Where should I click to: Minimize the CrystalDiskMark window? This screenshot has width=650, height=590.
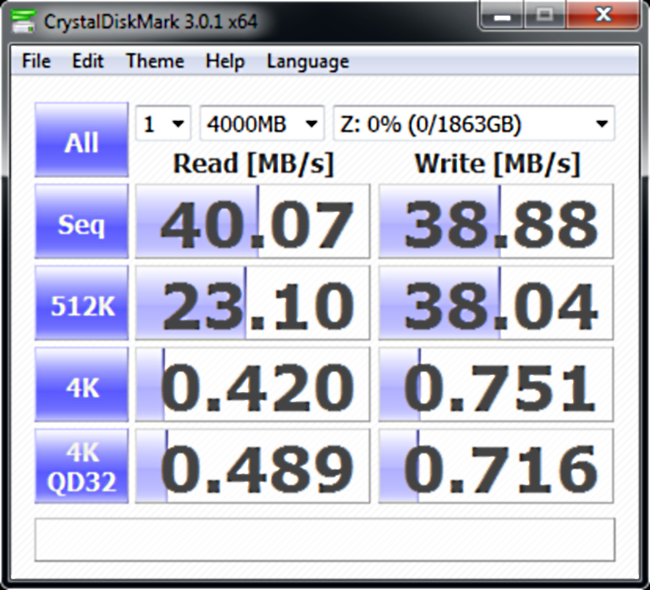[502, 15]
